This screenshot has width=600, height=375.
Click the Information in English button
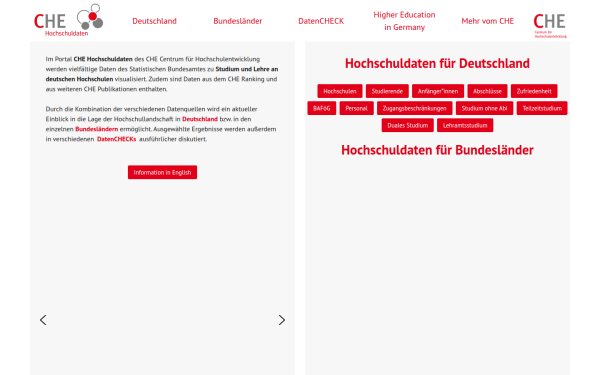[162, 172]
